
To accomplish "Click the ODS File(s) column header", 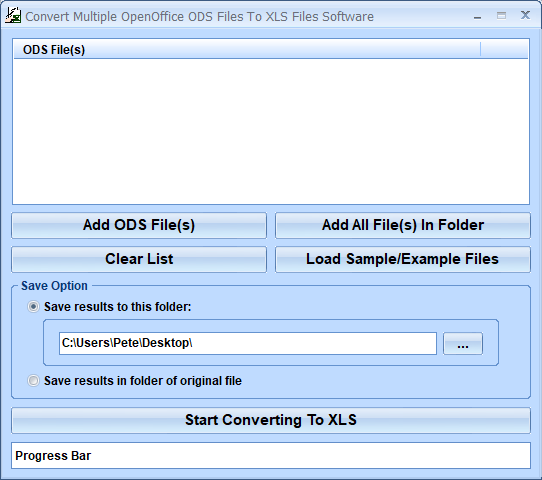I will pos(247,50).
